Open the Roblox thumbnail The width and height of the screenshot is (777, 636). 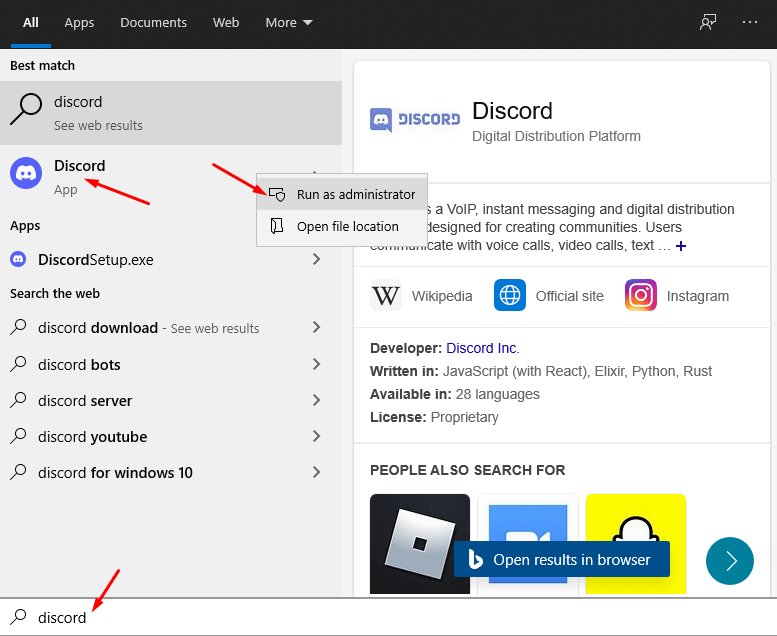pyautogui.click(x=420, y=543)
